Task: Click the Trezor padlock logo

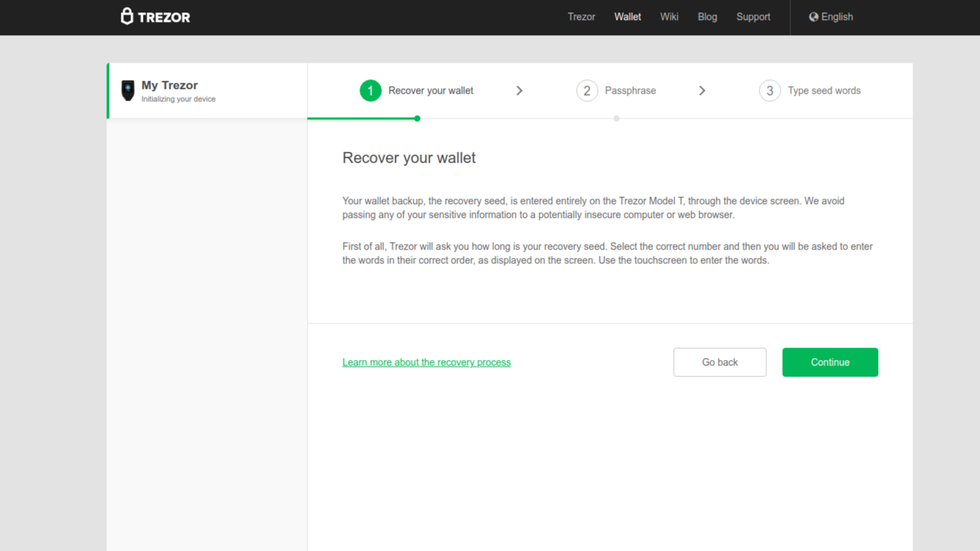Action: pos(127,16)
